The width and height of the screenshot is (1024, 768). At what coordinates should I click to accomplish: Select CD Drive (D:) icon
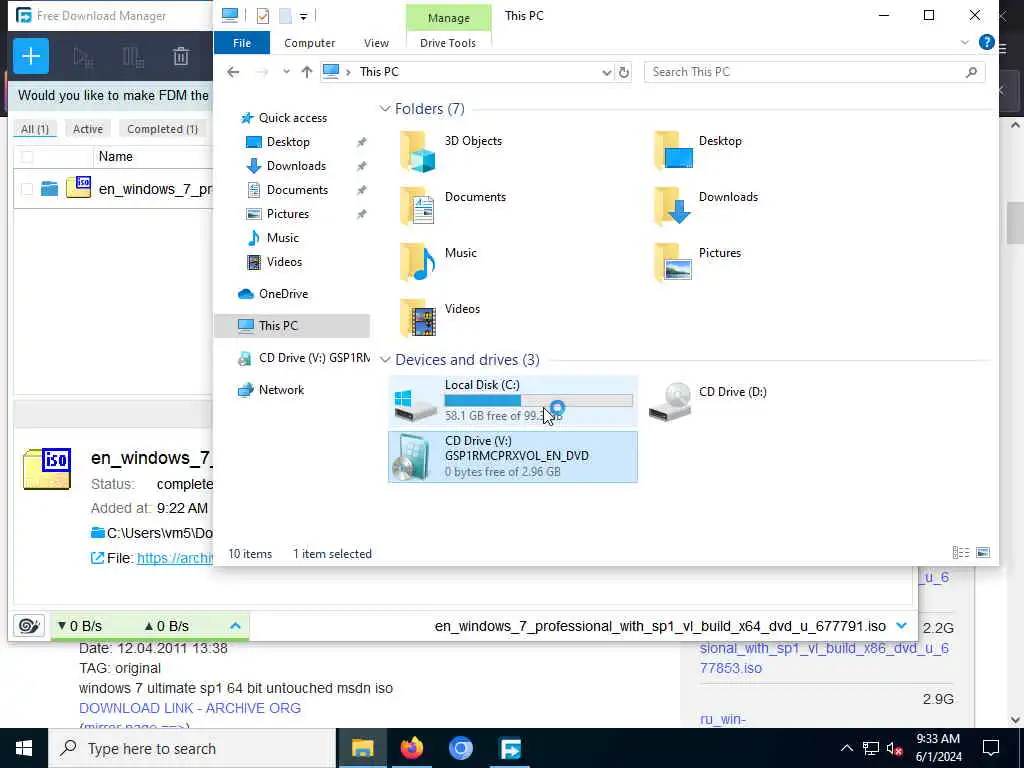670,402
